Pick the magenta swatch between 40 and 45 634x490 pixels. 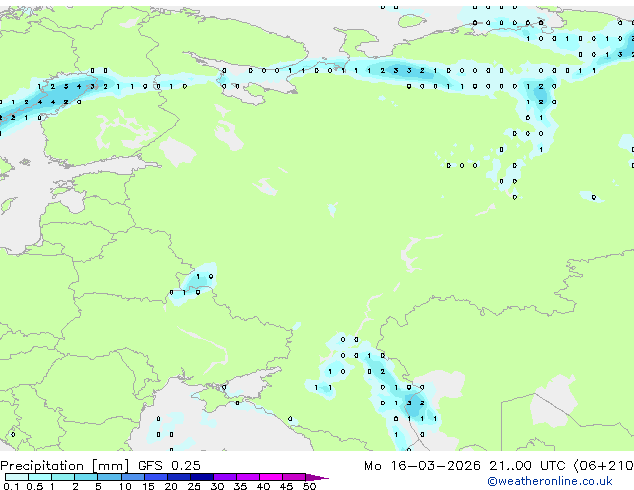pos(271,477)
